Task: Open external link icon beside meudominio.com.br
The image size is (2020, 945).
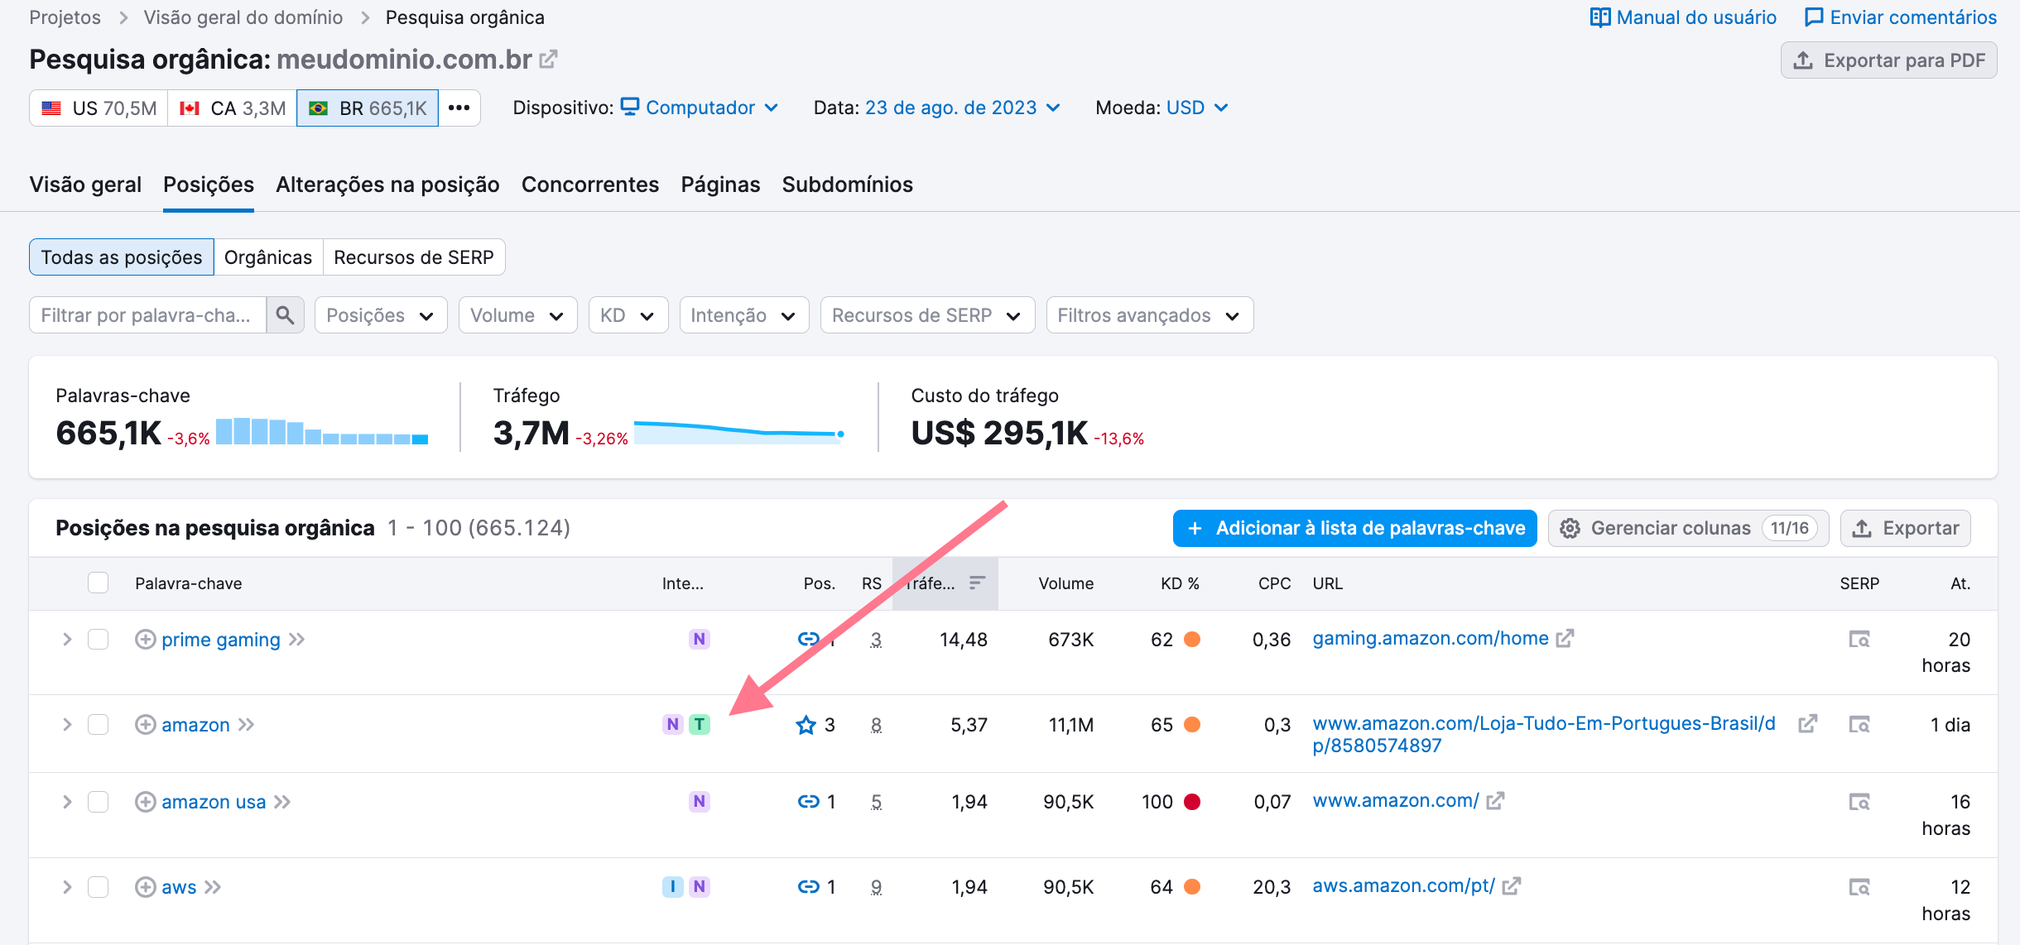Action: [x=548, y=60]
